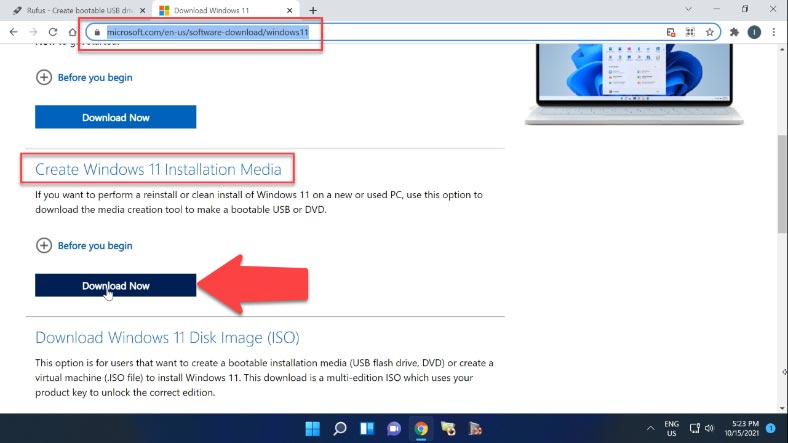Open the taskbar icon right of Chrome
The width and height of the screenshot is (788, 443).
(x=448, y=429)
